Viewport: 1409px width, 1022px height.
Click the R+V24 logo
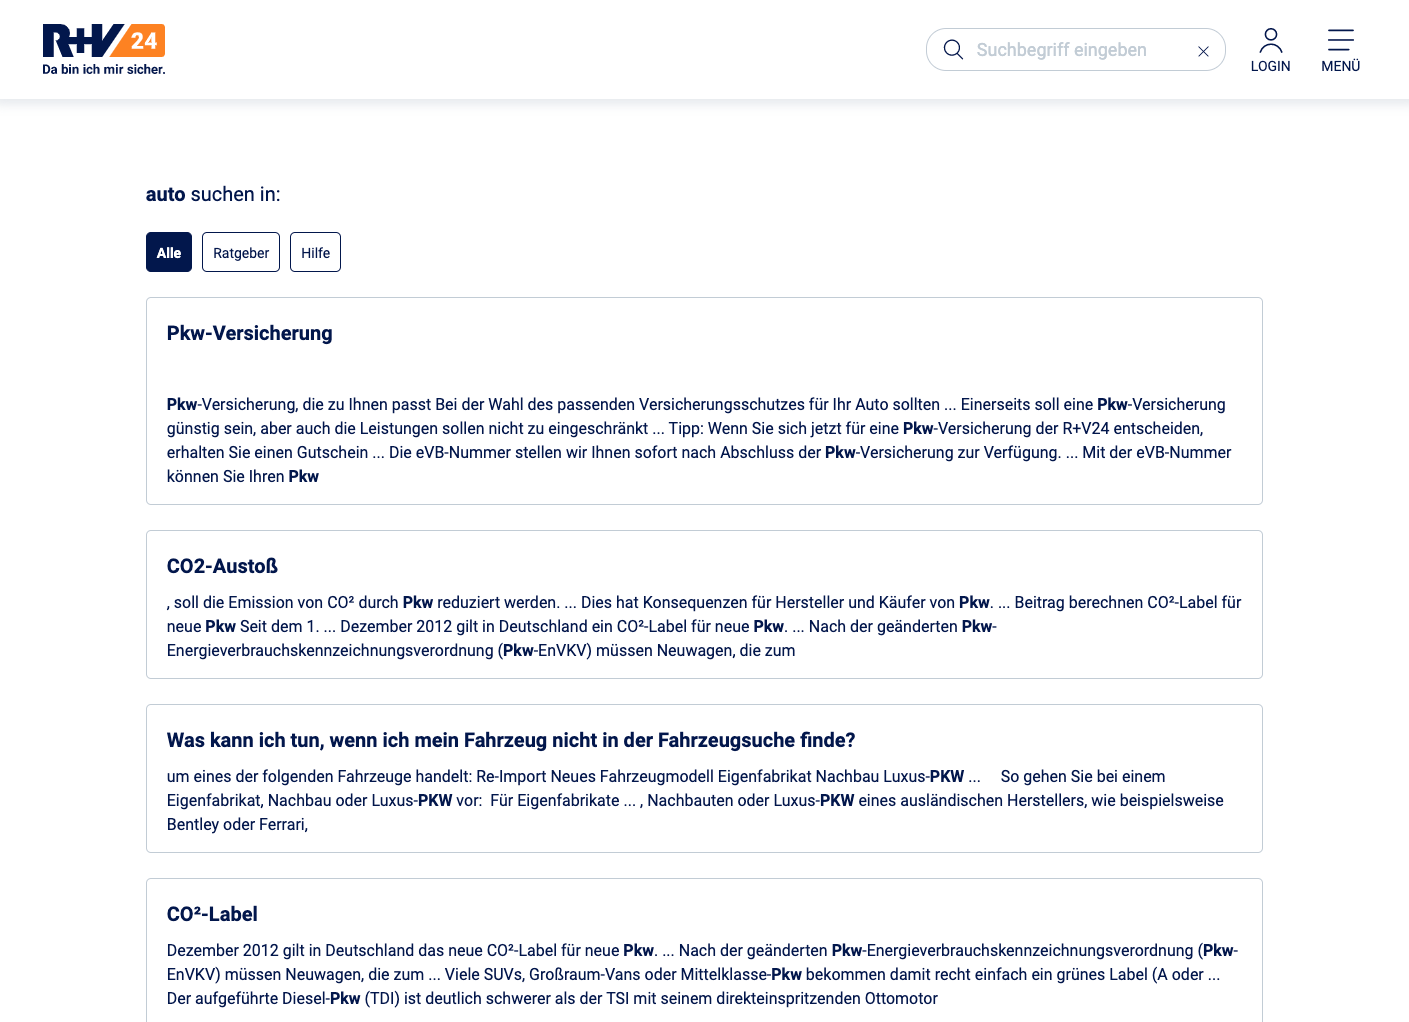click(x=103, y=41)
